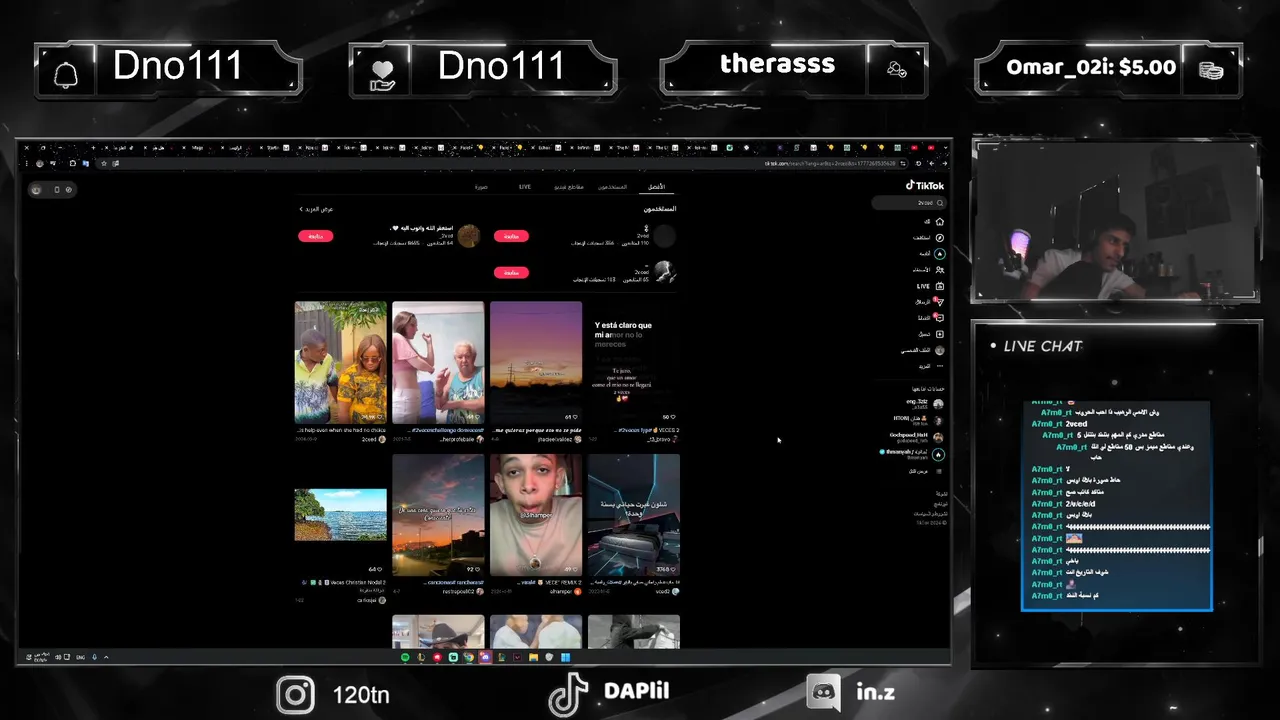Image resolution: width=1280 pixels, height=720 pixels.
Task: Open avatar of first 2vced user result
Action: [664, 236]
